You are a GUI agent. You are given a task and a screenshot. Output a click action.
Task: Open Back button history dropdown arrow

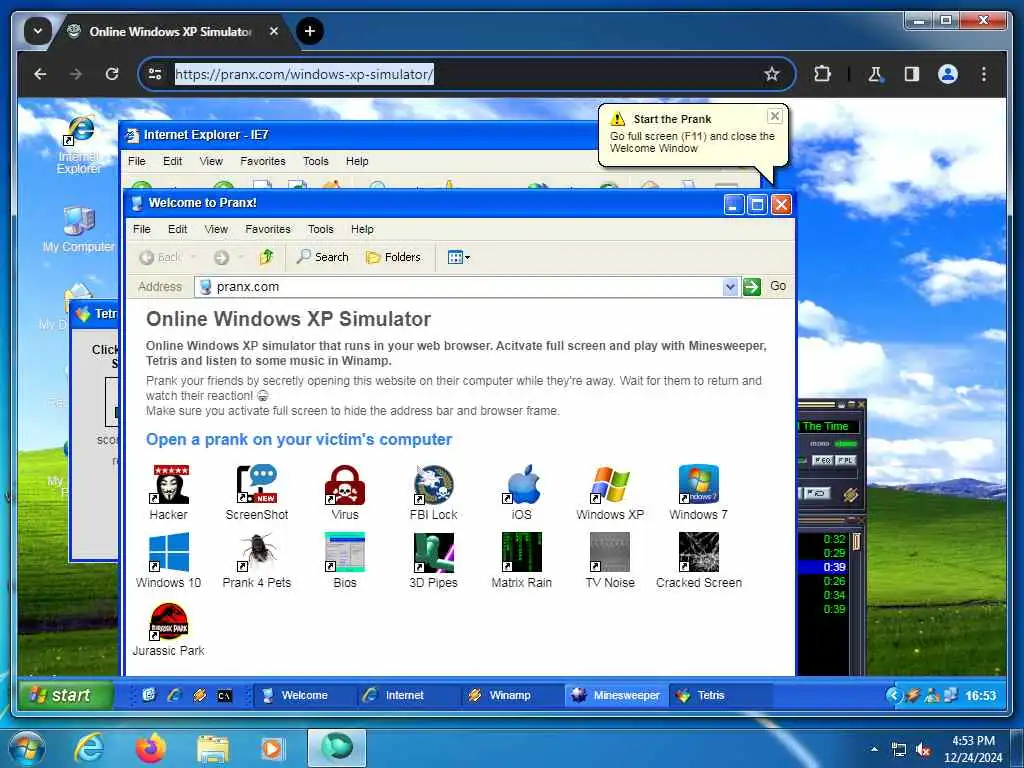[x=193, y=257]
